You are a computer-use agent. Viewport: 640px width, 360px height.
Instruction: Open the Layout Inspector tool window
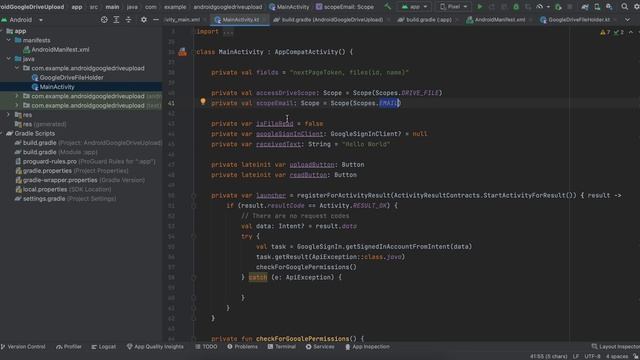[616, 347]
